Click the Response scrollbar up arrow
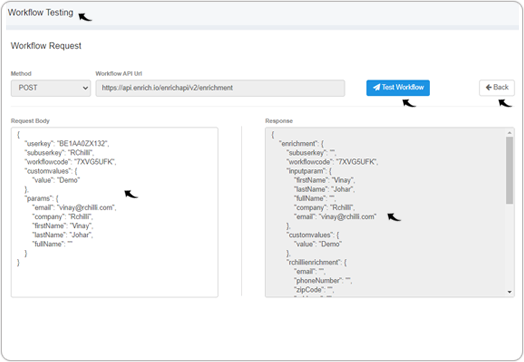This screenshot has width=524, height=362. coord(509,133)
